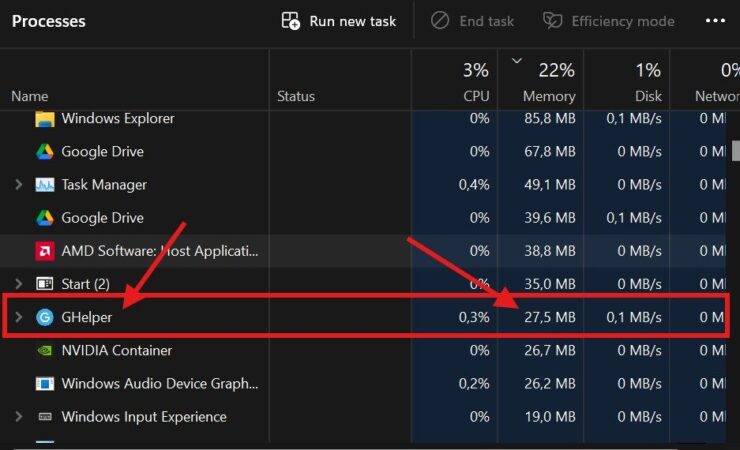Click the Processes page heading
Viewport: 740px width, 450px height.
pos(49,21)
